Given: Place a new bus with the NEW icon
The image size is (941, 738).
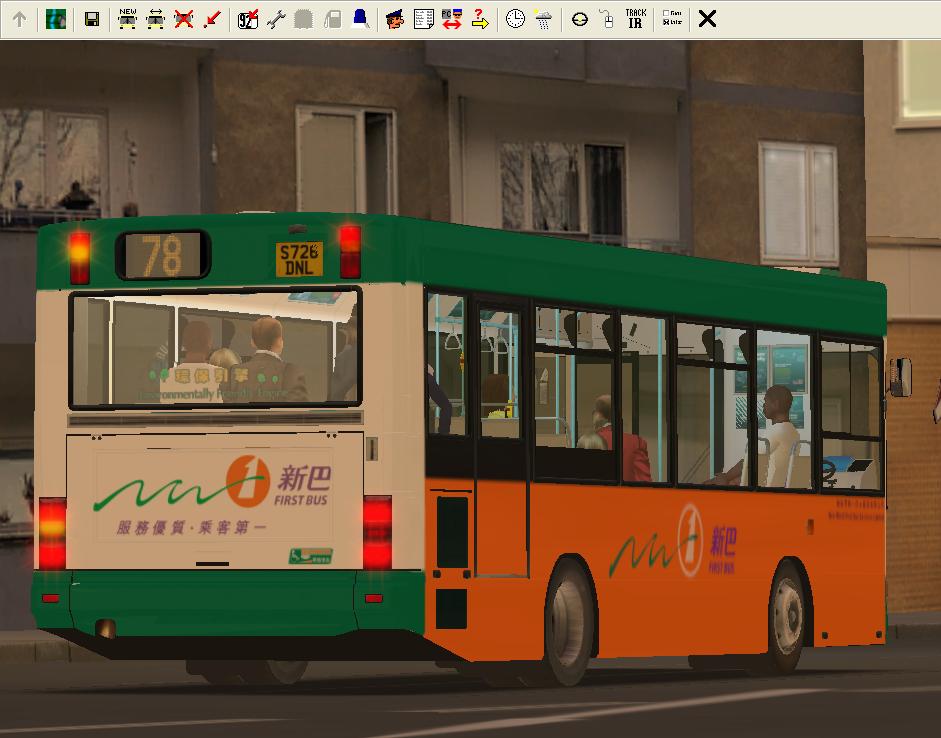Looking at the screenshot, I should coord(127,19).
